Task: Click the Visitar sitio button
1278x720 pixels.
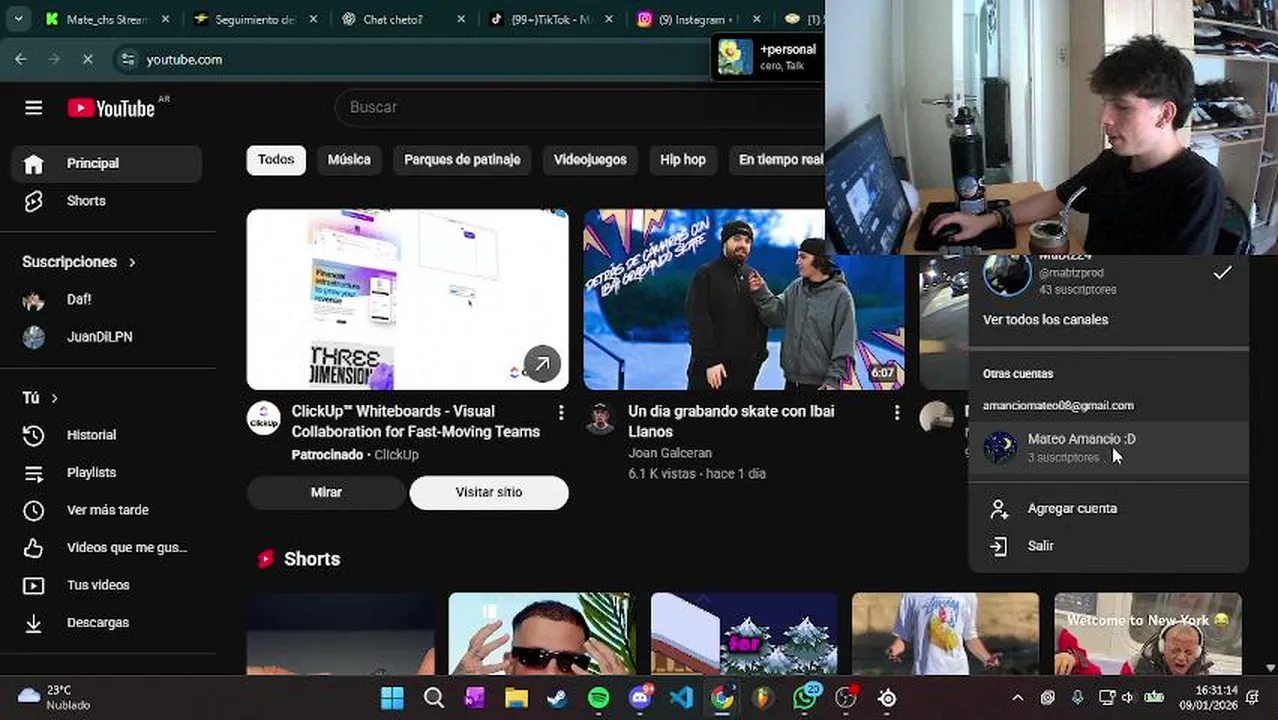Action: pos(489,493)
